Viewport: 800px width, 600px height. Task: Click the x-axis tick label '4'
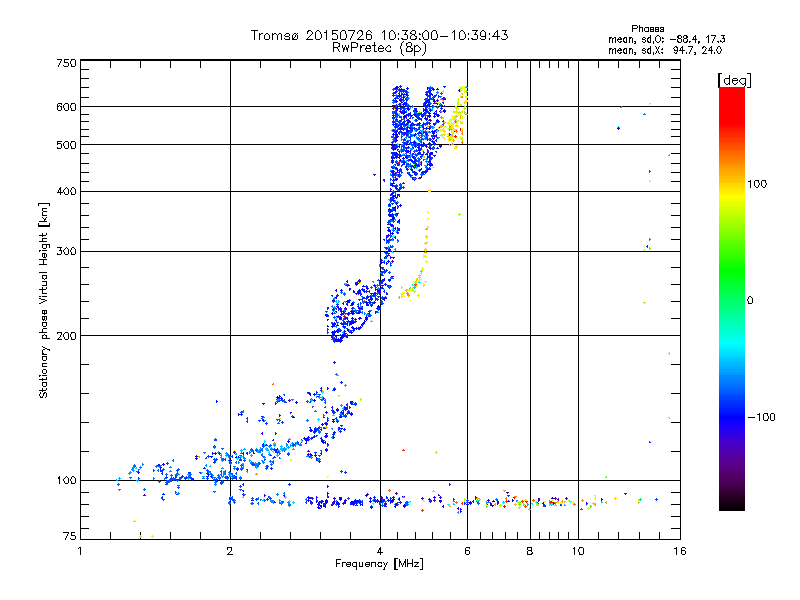(x=380, y=551)
